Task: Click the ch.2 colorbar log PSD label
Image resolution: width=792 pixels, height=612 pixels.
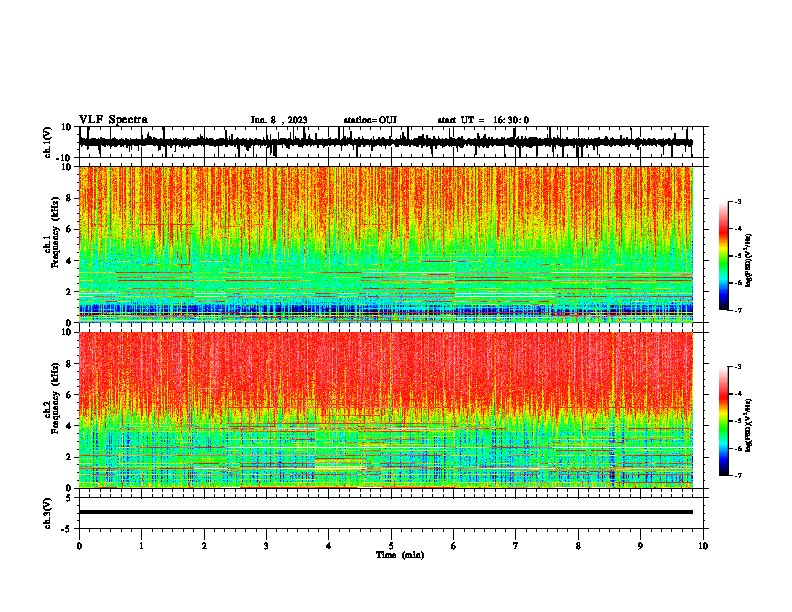Action: click(x=748, y=425)
